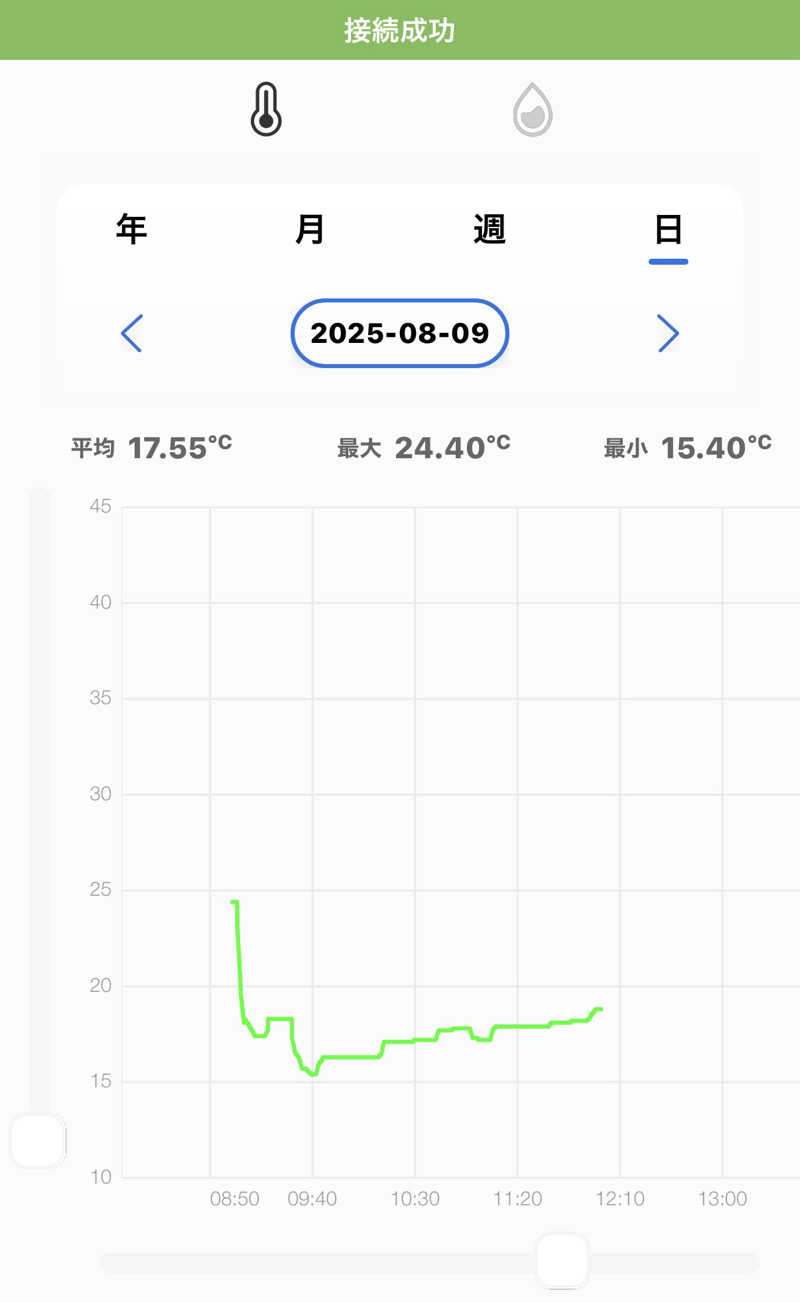Click the 09:40 time axis label

click(x=312, y=1198)
